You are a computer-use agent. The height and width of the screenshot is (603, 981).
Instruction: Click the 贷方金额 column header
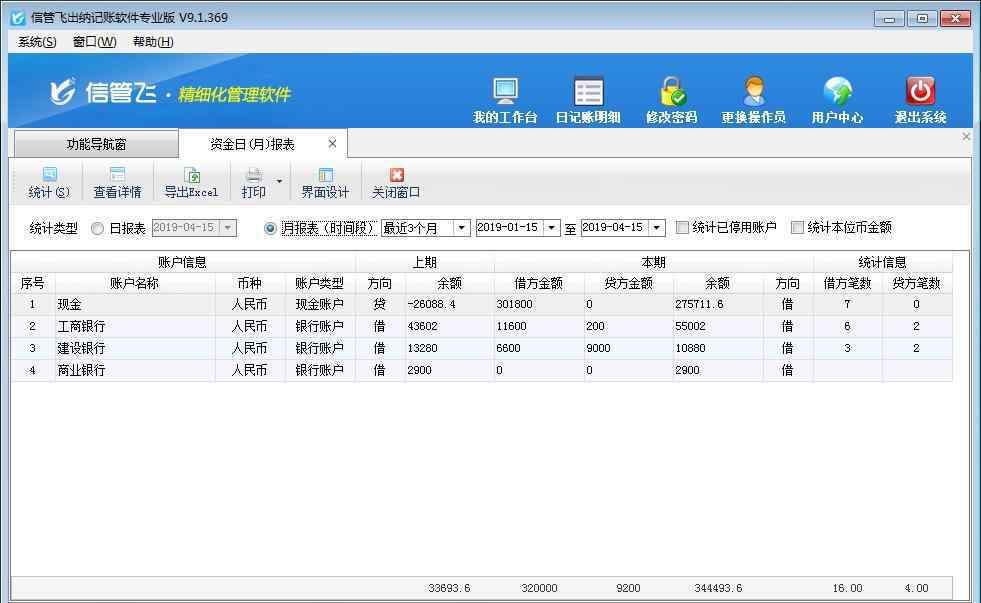click(x=629, y=283)
